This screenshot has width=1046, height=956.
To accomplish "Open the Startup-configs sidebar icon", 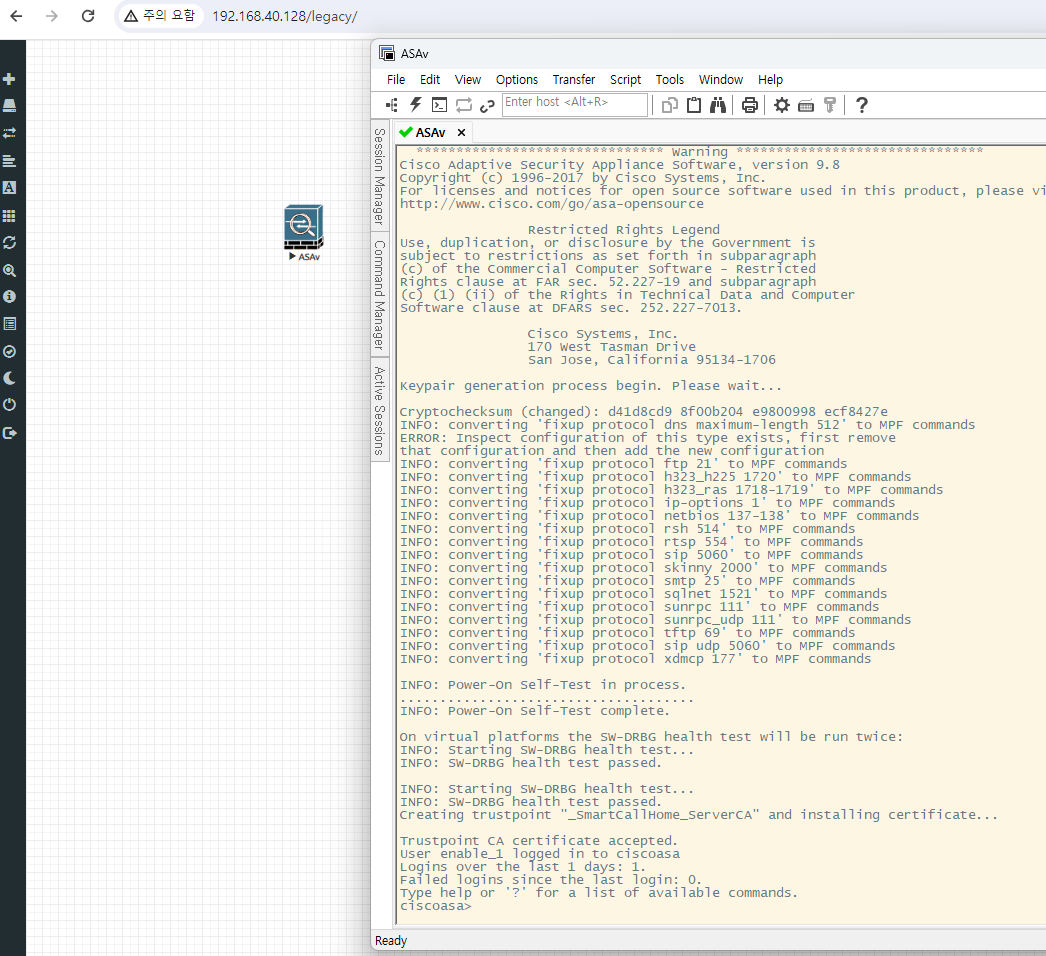I will 9,161.
